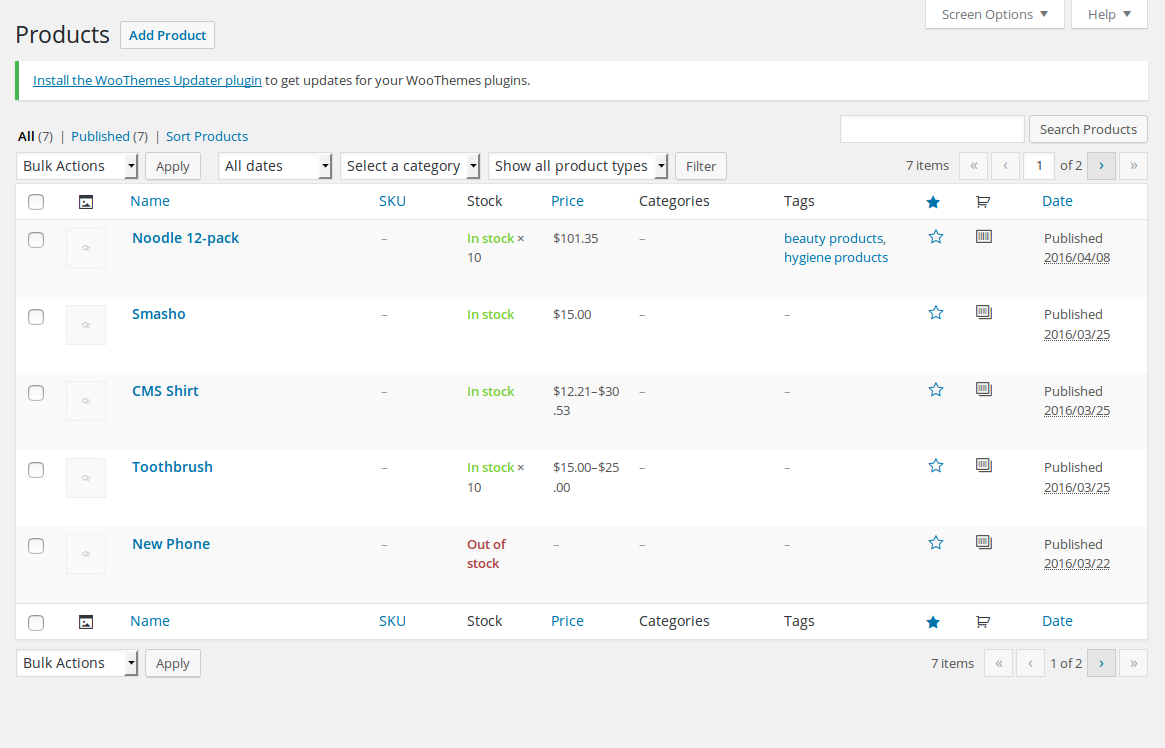Click the product search input field
The image size is (1165, 748).
[x=932, y=129]
